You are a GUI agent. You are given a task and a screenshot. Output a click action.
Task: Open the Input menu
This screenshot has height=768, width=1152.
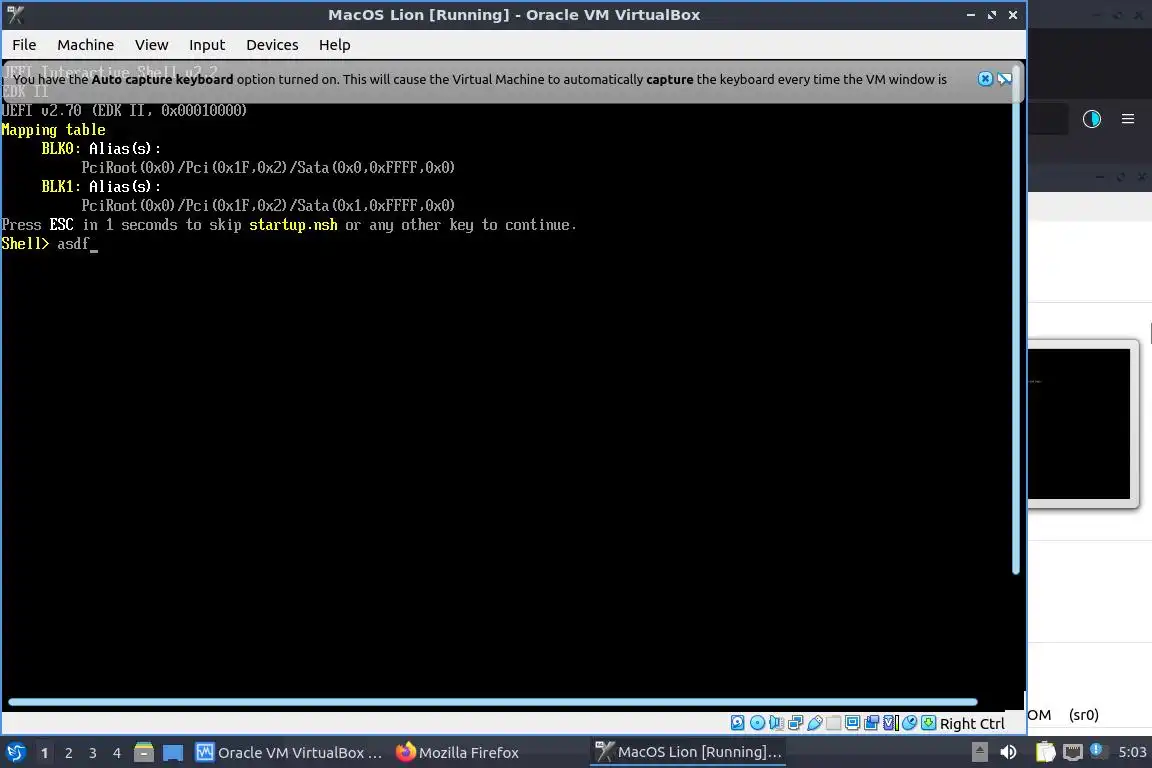coord(207,45)
